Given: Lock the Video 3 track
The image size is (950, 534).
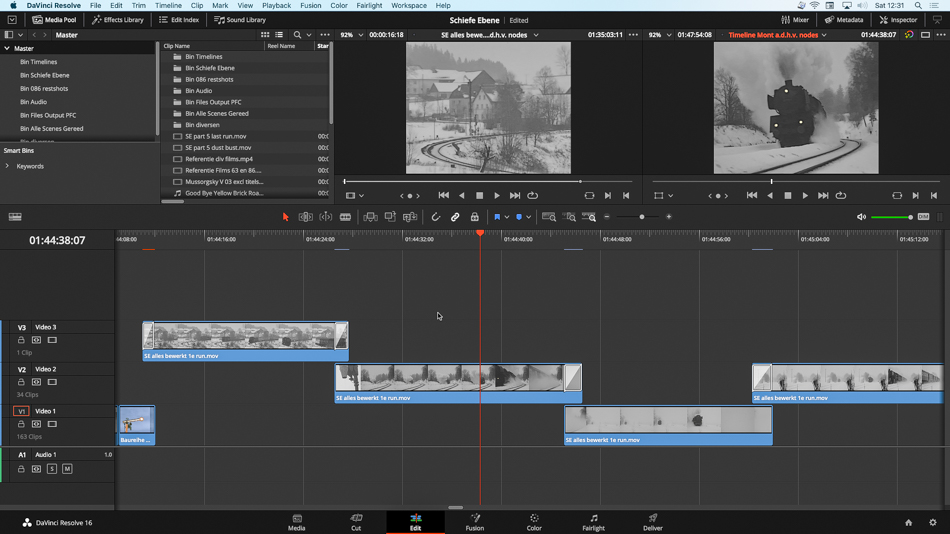Looking at the screenshot, I should point(21,340).
